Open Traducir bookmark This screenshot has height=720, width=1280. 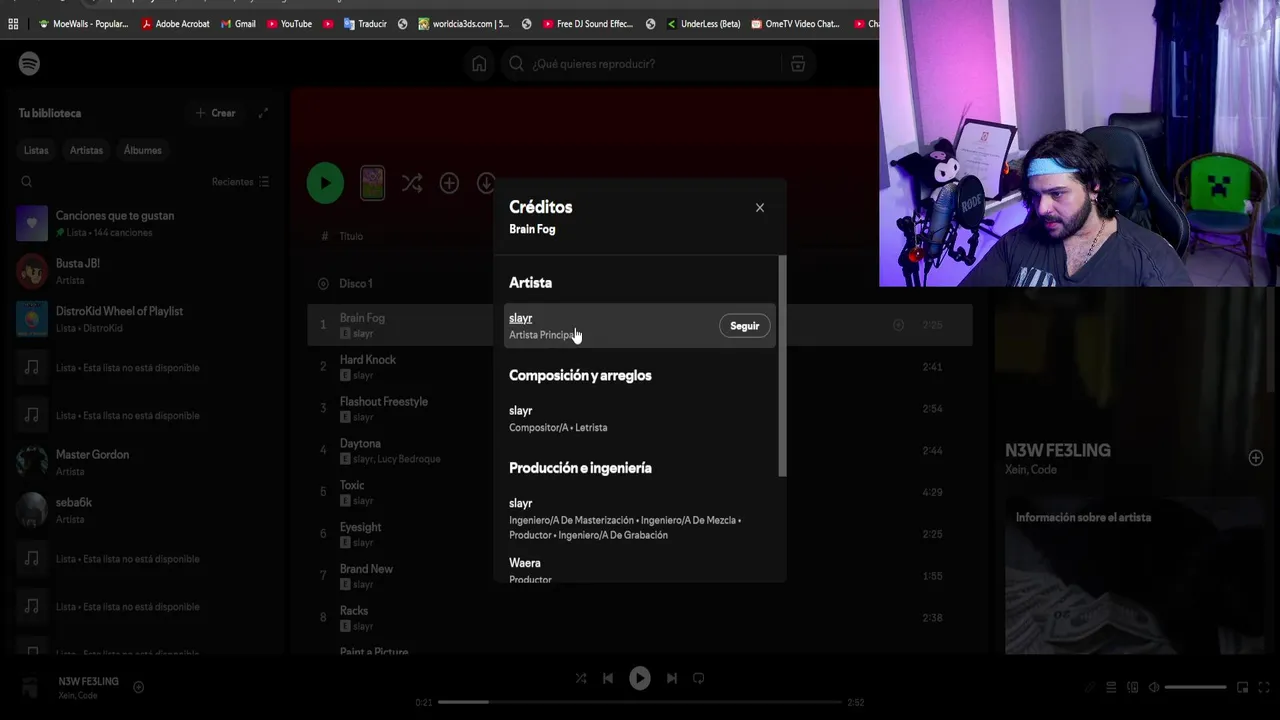(365, 24)
